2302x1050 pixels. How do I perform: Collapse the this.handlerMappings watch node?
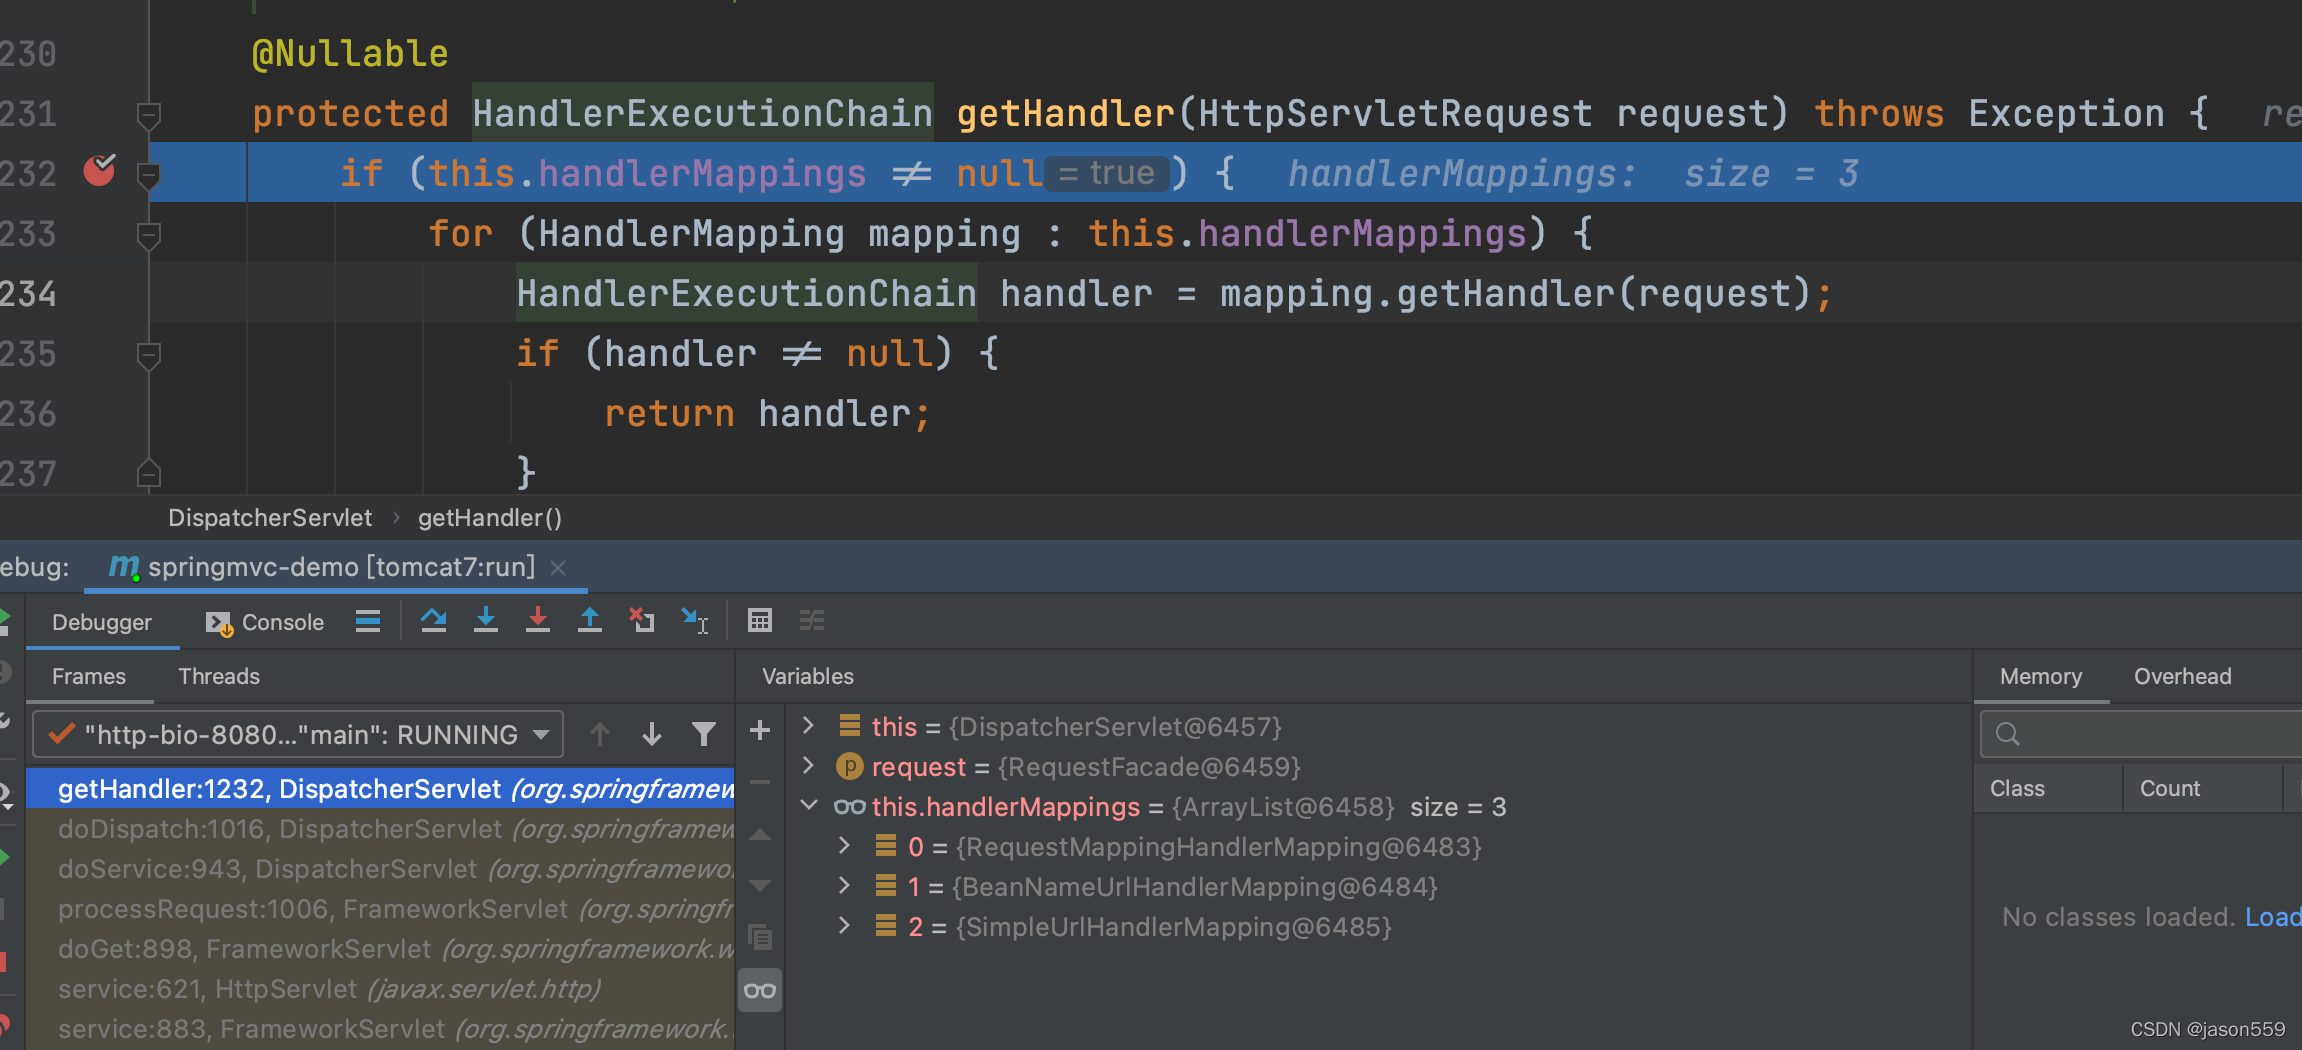(809, 805)
